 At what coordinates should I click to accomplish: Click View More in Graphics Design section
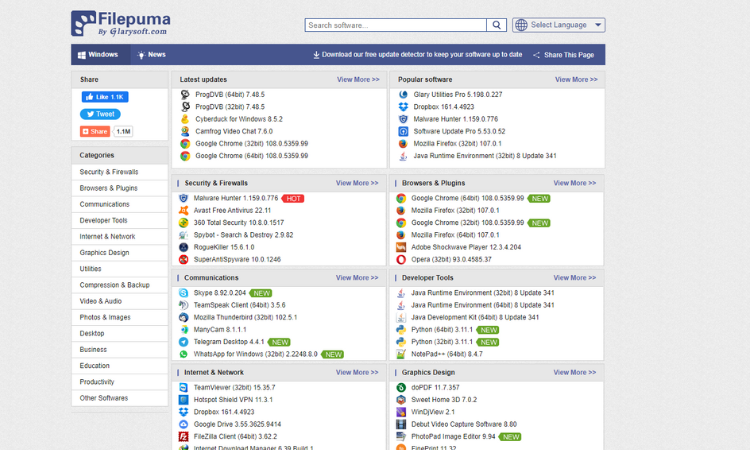tap(574, 372)
